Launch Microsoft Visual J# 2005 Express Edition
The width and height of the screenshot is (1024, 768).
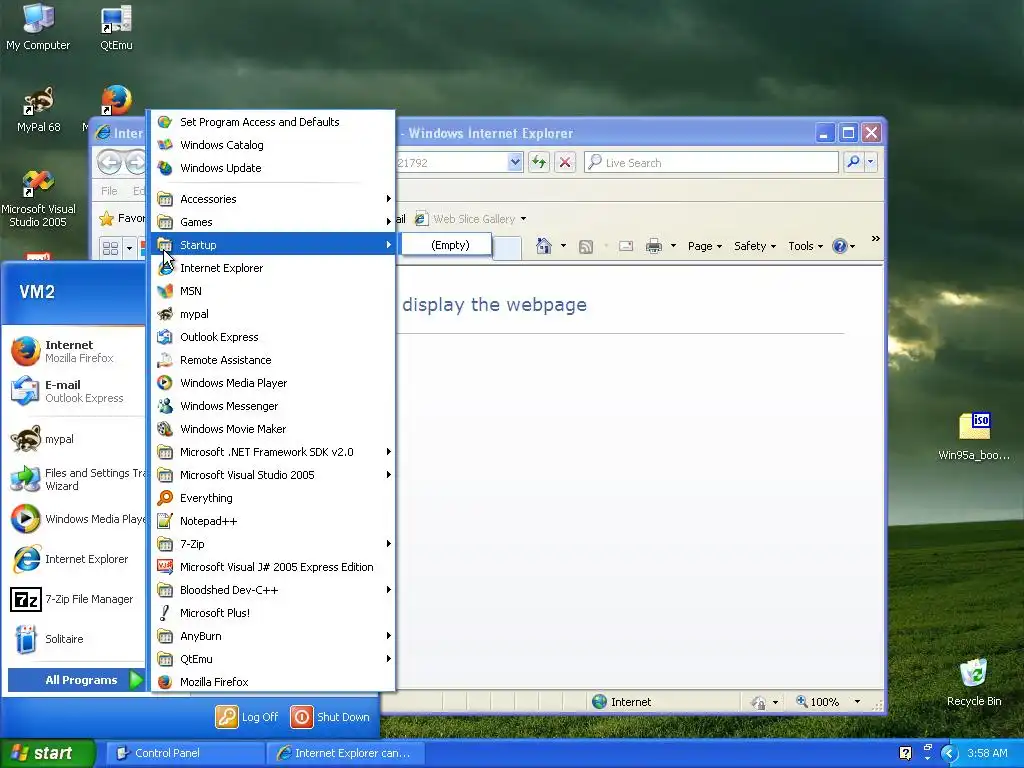pyautogui.click(x=273, y=567)
